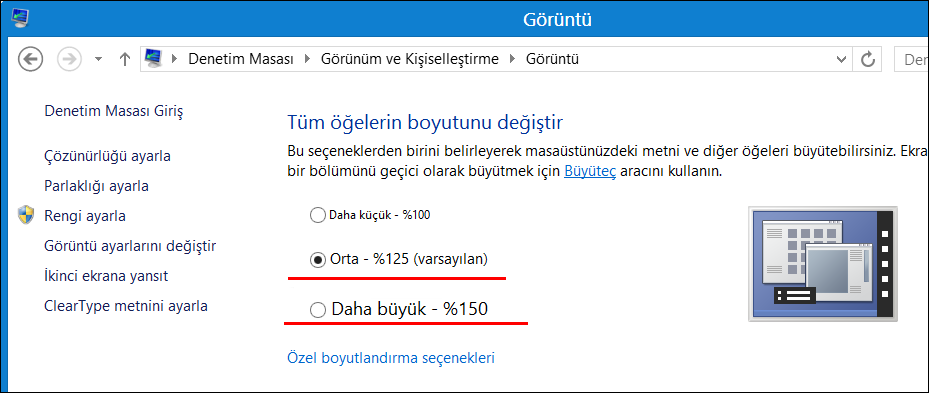Viewport: 929px width, 393px height.
Task: Click the Refresh button in address bar
Action: 867,59
